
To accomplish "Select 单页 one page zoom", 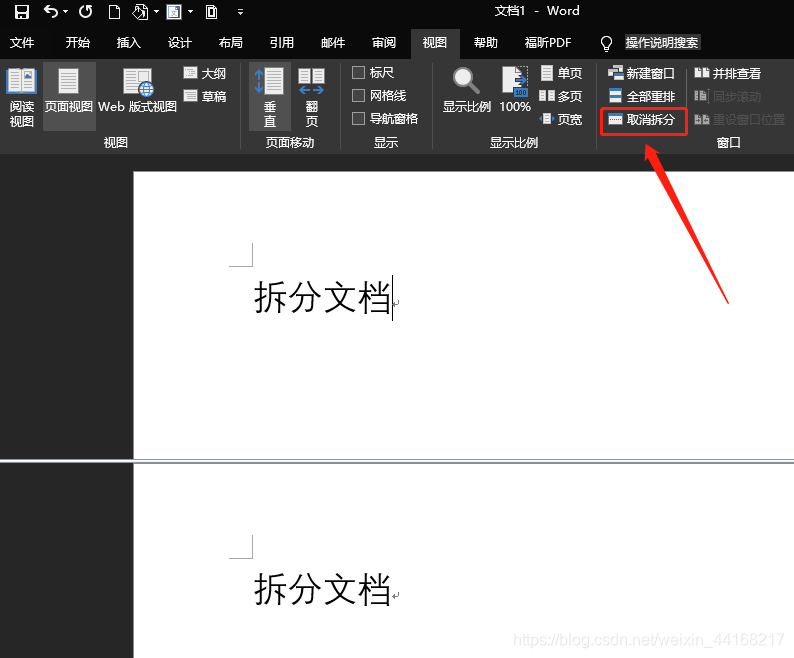I will (x=561, y=73).
